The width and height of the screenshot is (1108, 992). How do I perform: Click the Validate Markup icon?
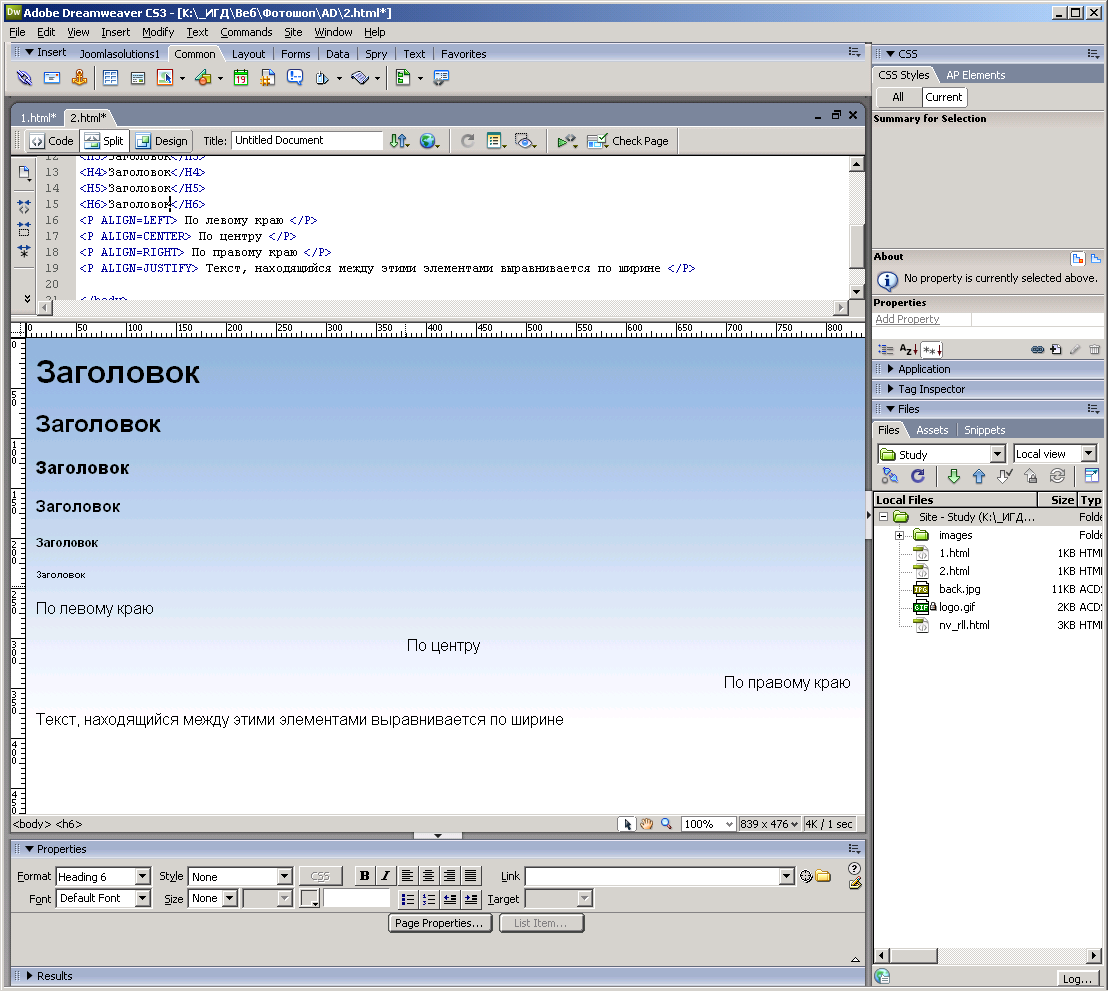tap(566, 141)
